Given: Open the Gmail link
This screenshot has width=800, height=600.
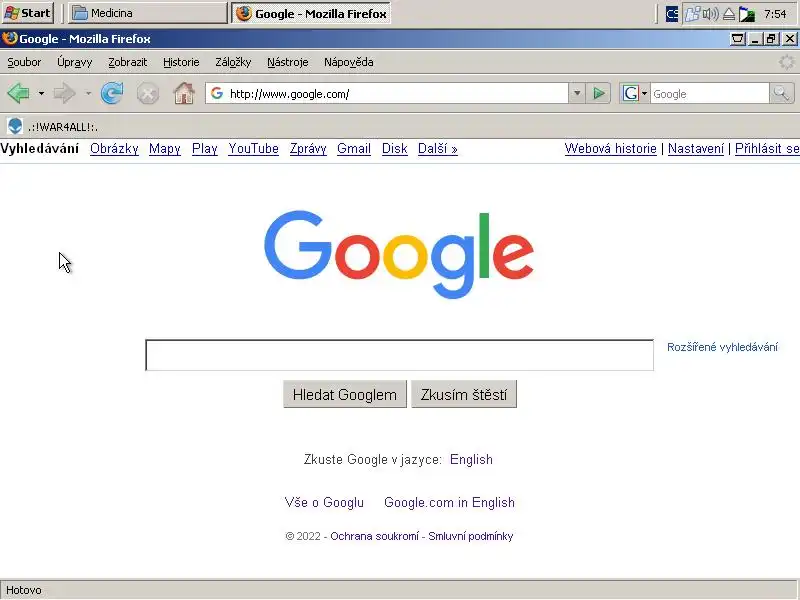Looking at the screenshot, I should pyautogui.click(x=354, y=148).
